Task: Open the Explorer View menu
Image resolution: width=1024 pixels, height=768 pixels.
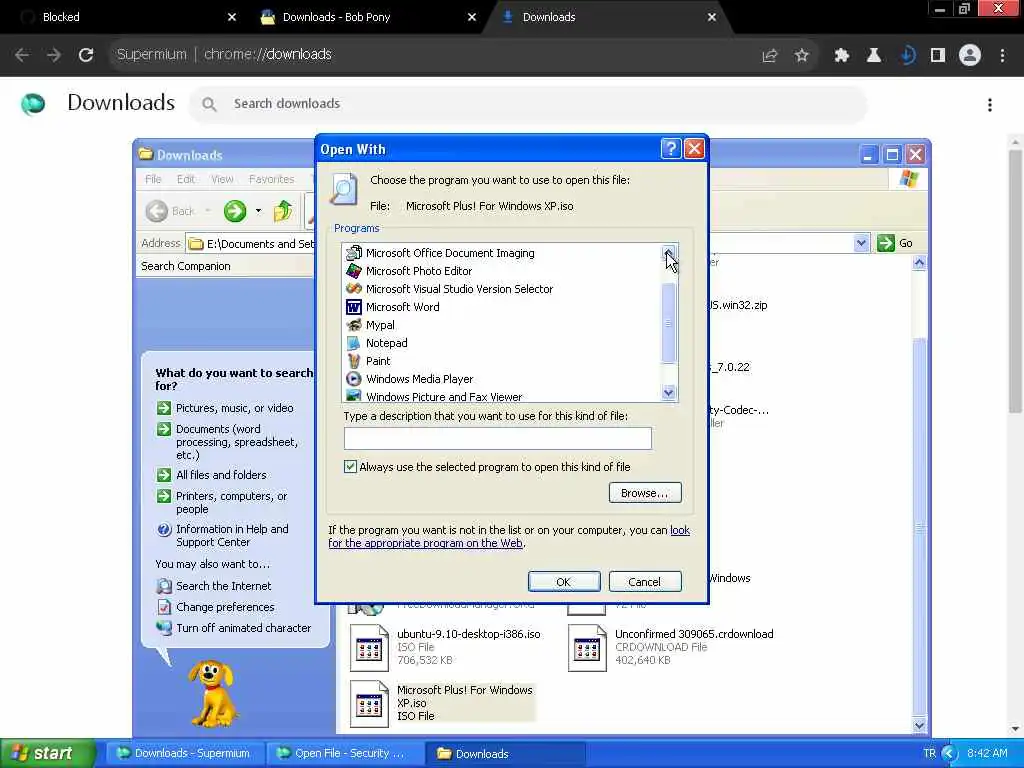Action: tap(222, 179)
